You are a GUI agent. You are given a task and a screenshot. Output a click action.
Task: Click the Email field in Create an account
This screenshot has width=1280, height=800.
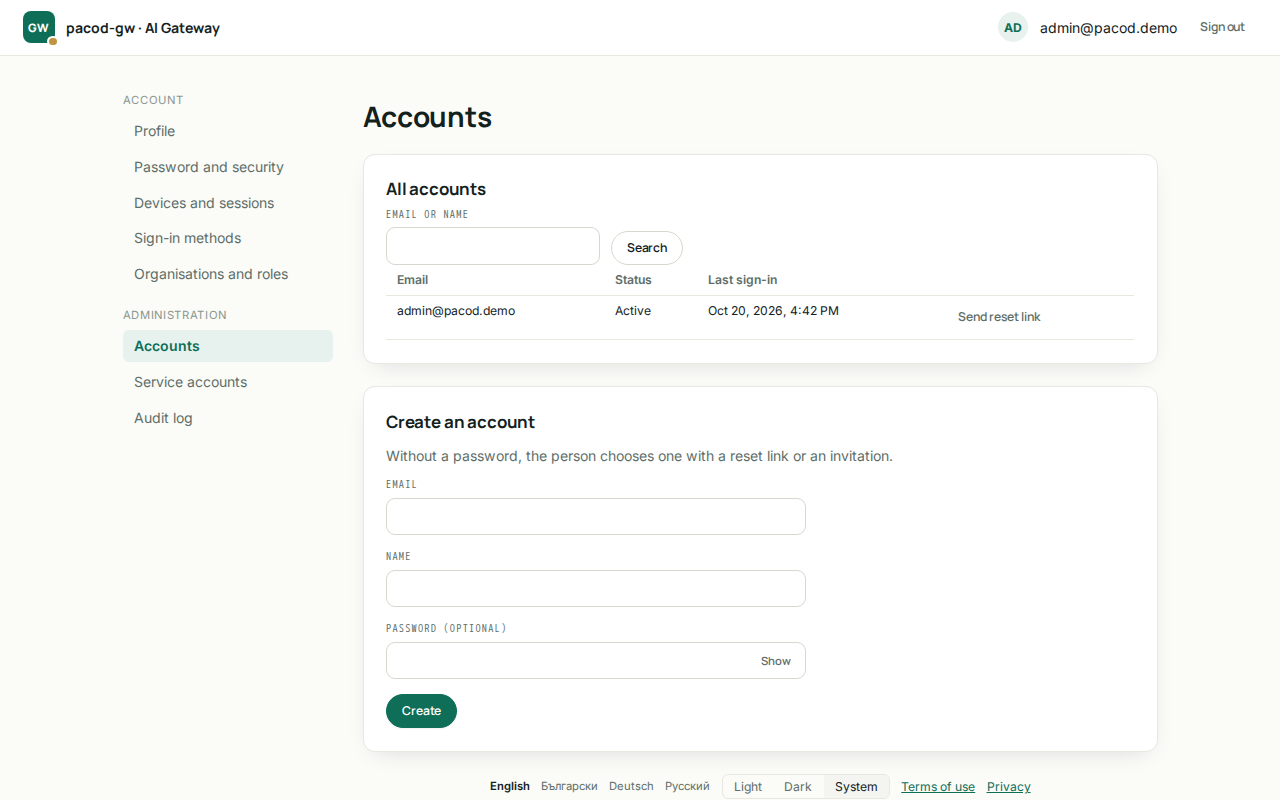coord(596,517)
